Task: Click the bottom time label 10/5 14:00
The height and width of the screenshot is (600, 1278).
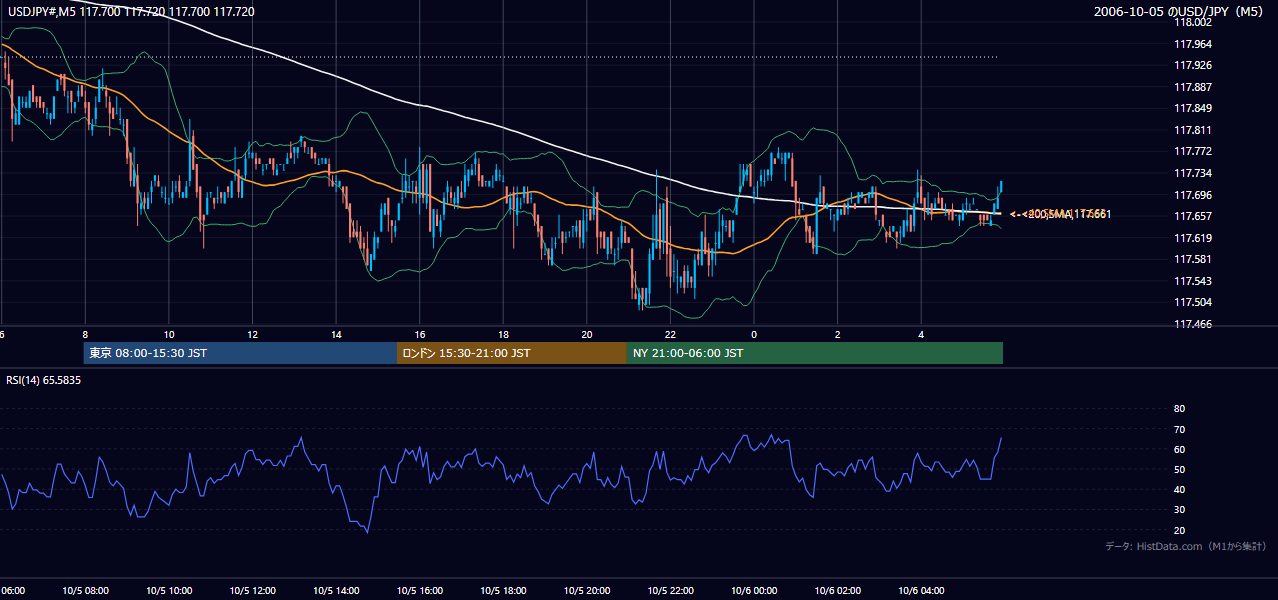Action: pos(335,590)
